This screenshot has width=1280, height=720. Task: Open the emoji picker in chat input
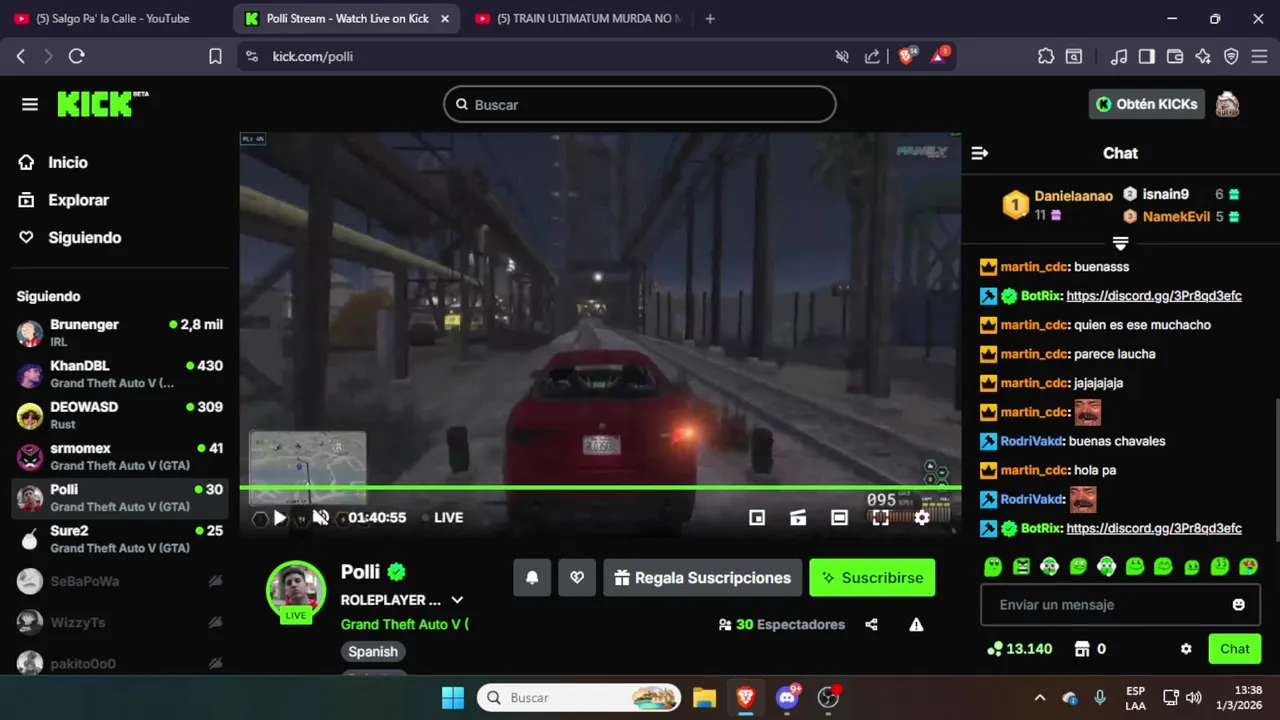1239,605
